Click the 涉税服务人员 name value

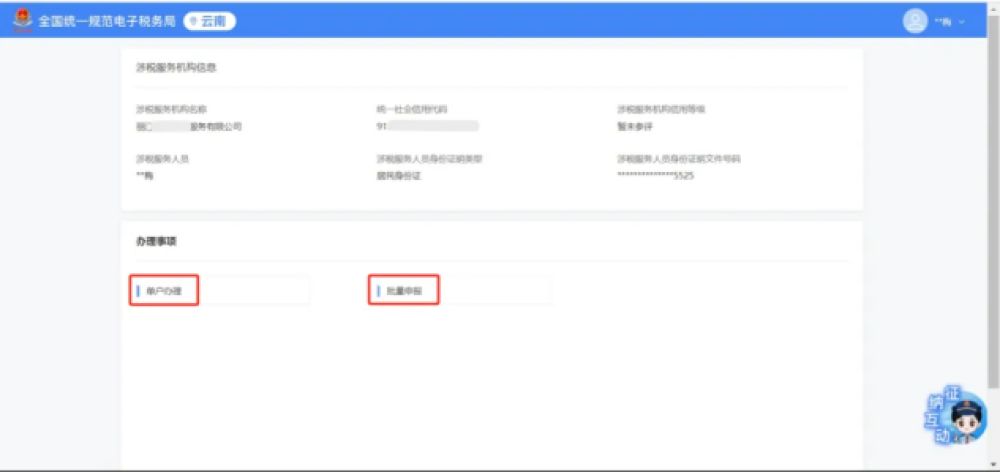(144, 175)
